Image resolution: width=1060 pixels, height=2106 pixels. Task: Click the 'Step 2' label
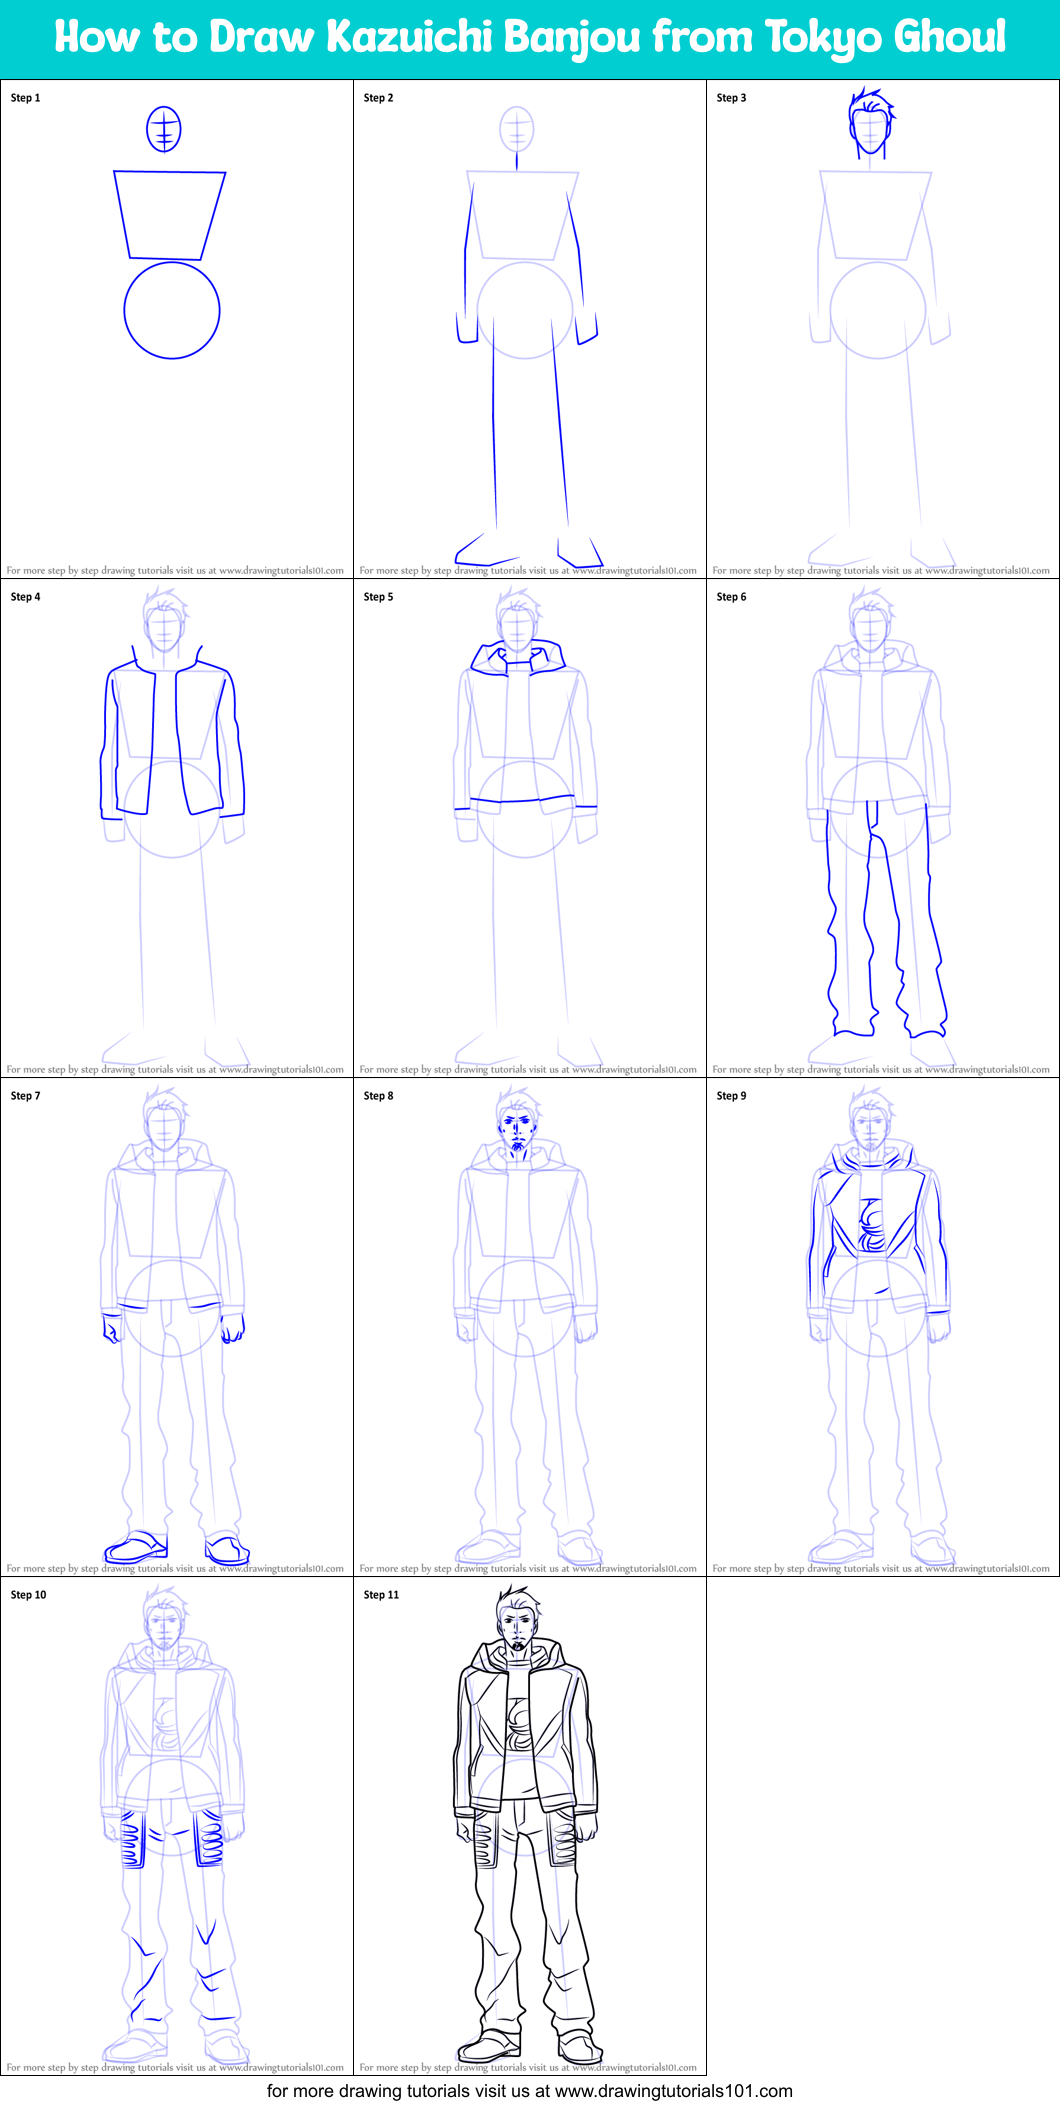click(379, 98)
